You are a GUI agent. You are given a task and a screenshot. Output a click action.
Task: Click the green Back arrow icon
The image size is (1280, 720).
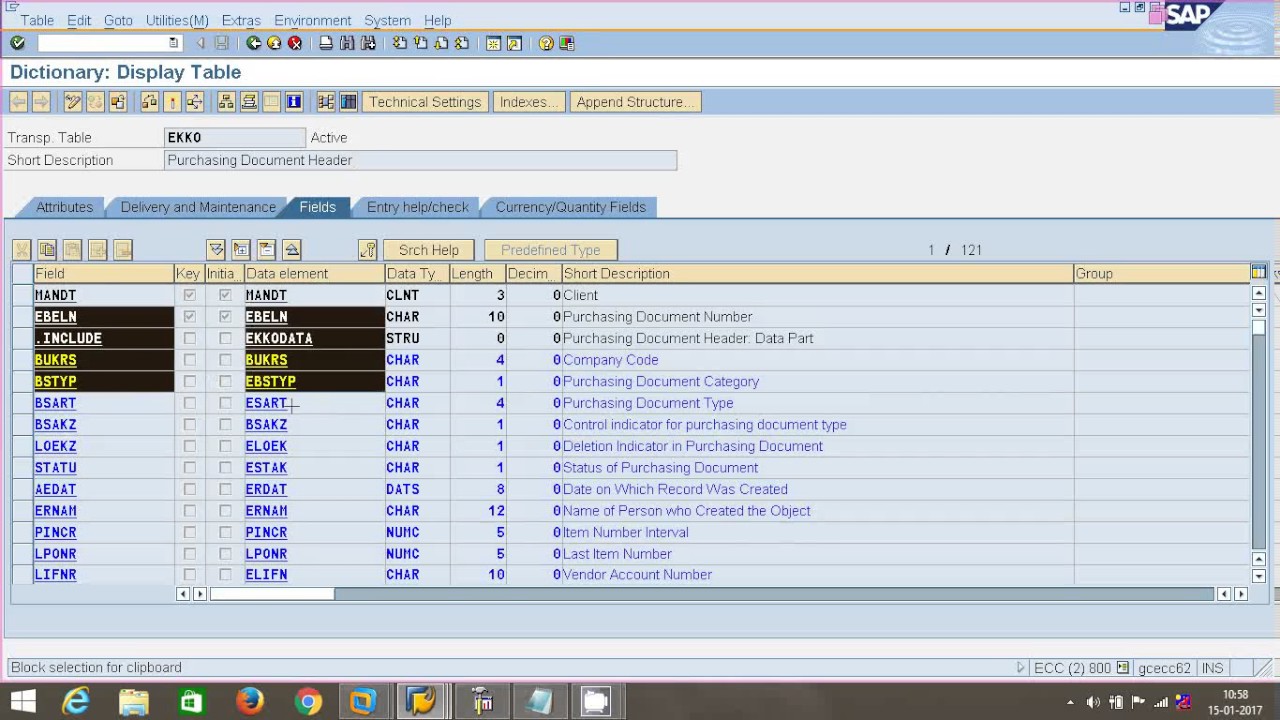pyautogui.click(x=254, y=43)
